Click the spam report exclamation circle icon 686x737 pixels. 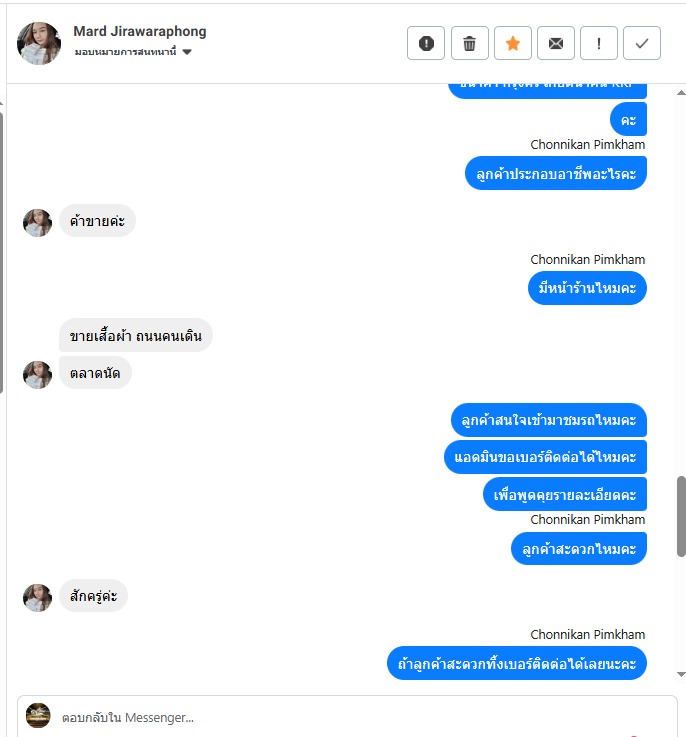click(426, 43)
